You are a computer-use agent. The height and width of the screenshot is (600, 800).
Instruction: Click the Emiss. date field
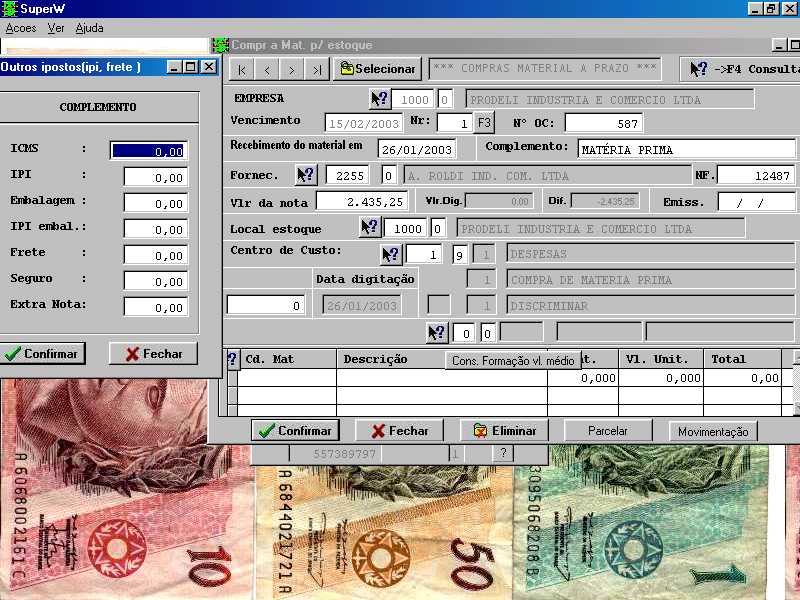[x=756, y=203]
